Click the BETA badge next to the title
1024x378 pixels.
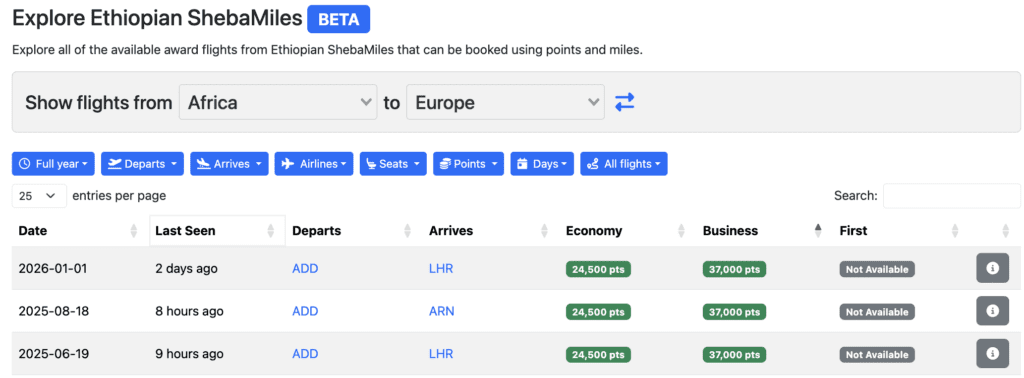[x=339, y=19]
